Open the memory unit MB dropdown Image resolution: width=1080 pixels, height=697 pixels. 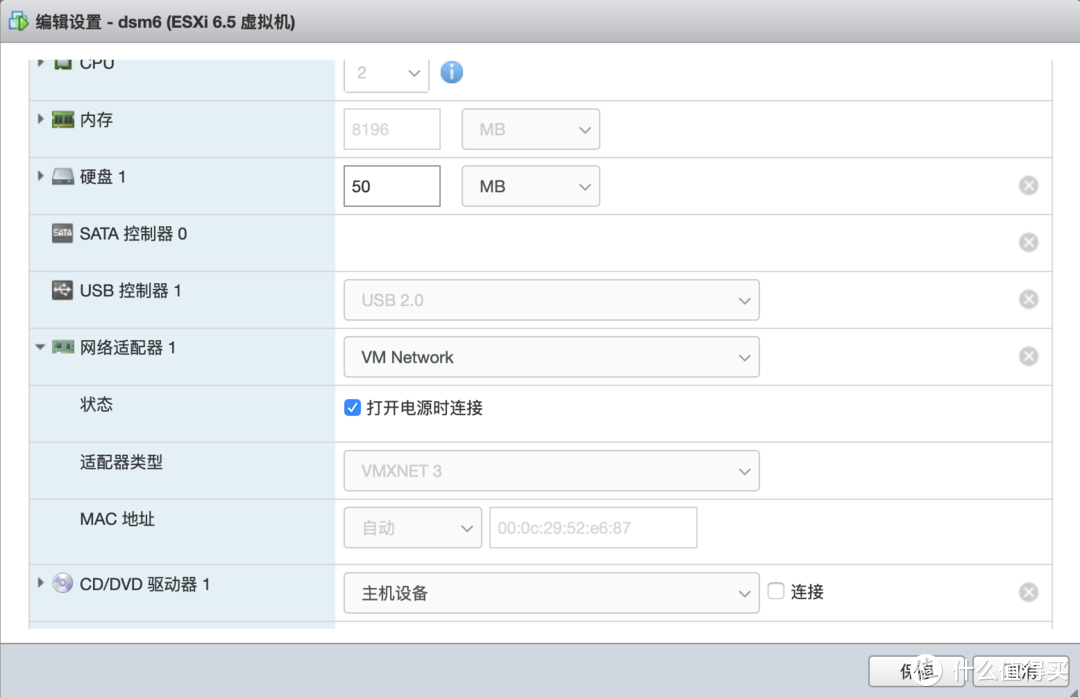click(x=530, y=129)
